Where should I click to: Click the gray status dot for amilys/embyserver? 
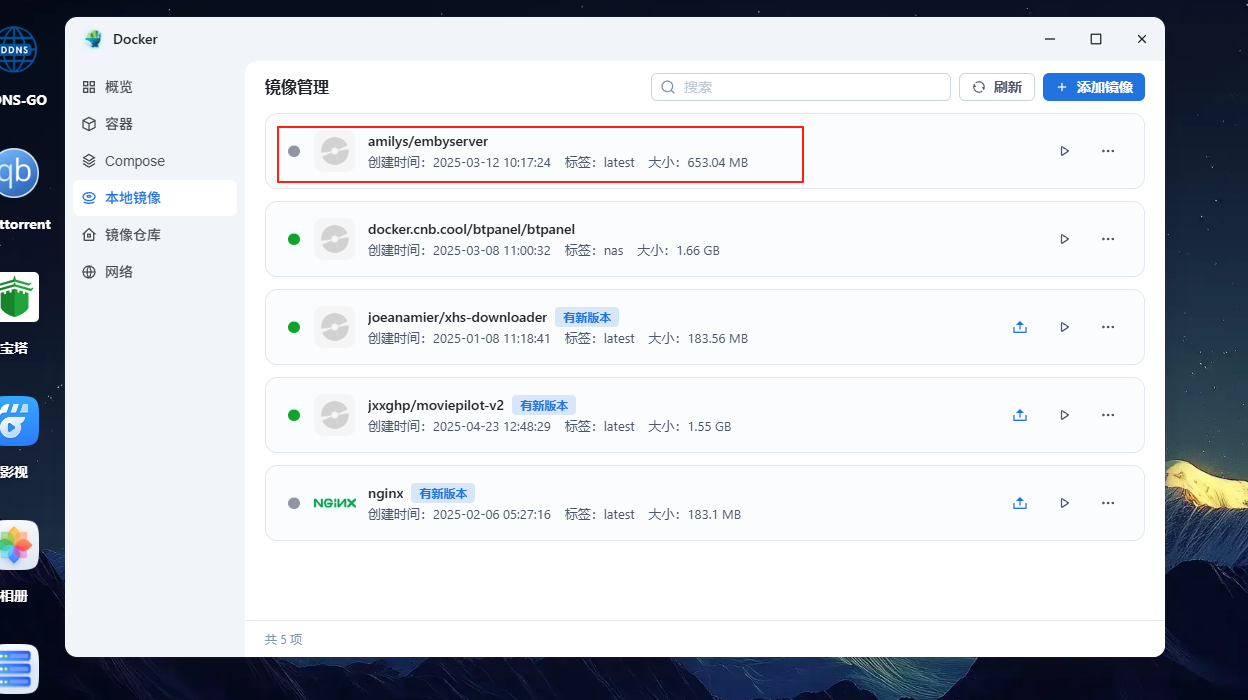[294, 151]
